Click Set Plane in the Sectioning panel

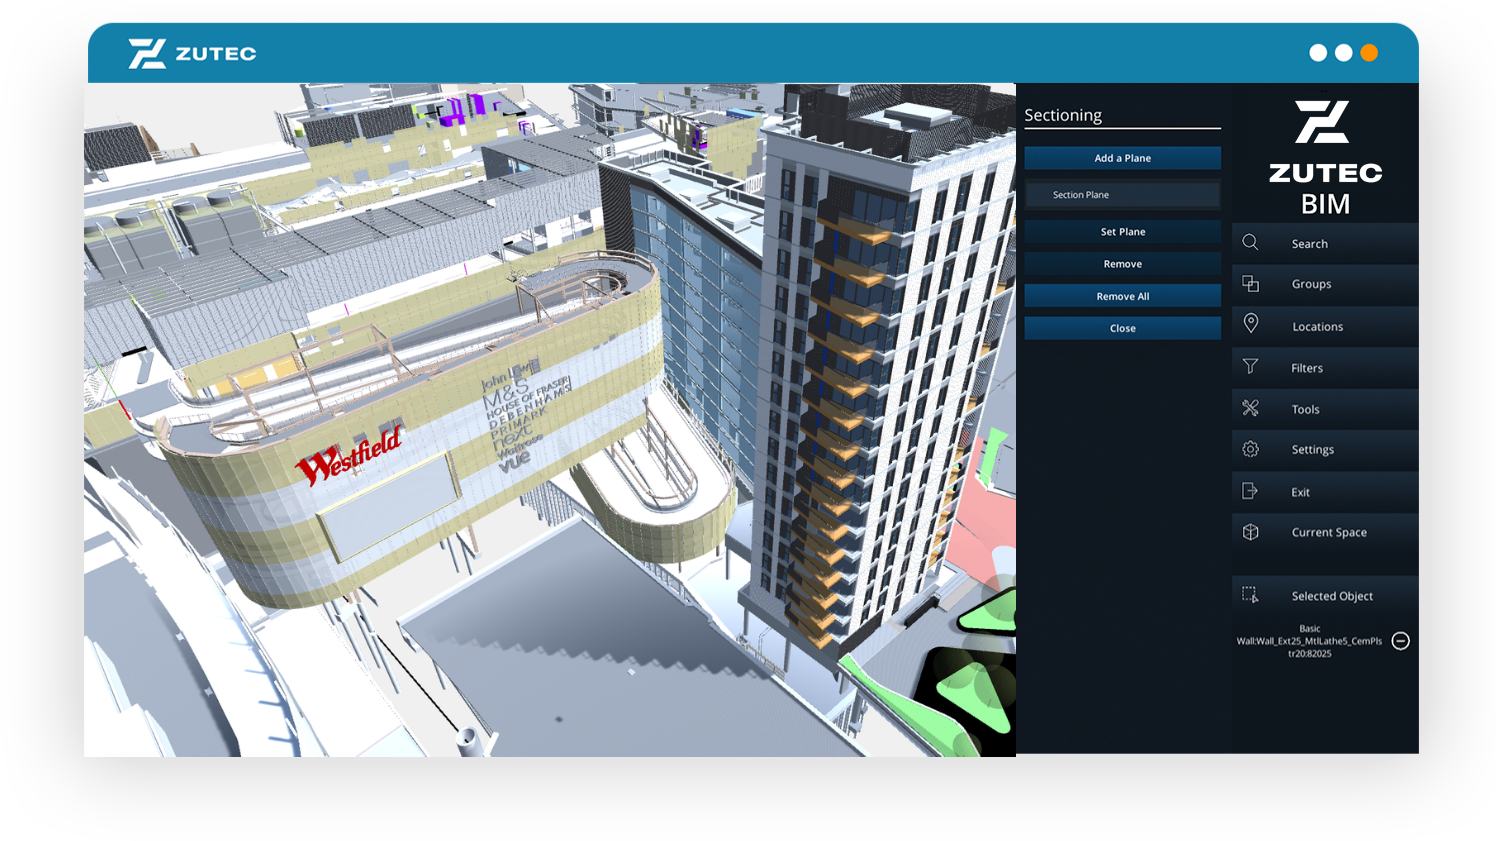1122,231
